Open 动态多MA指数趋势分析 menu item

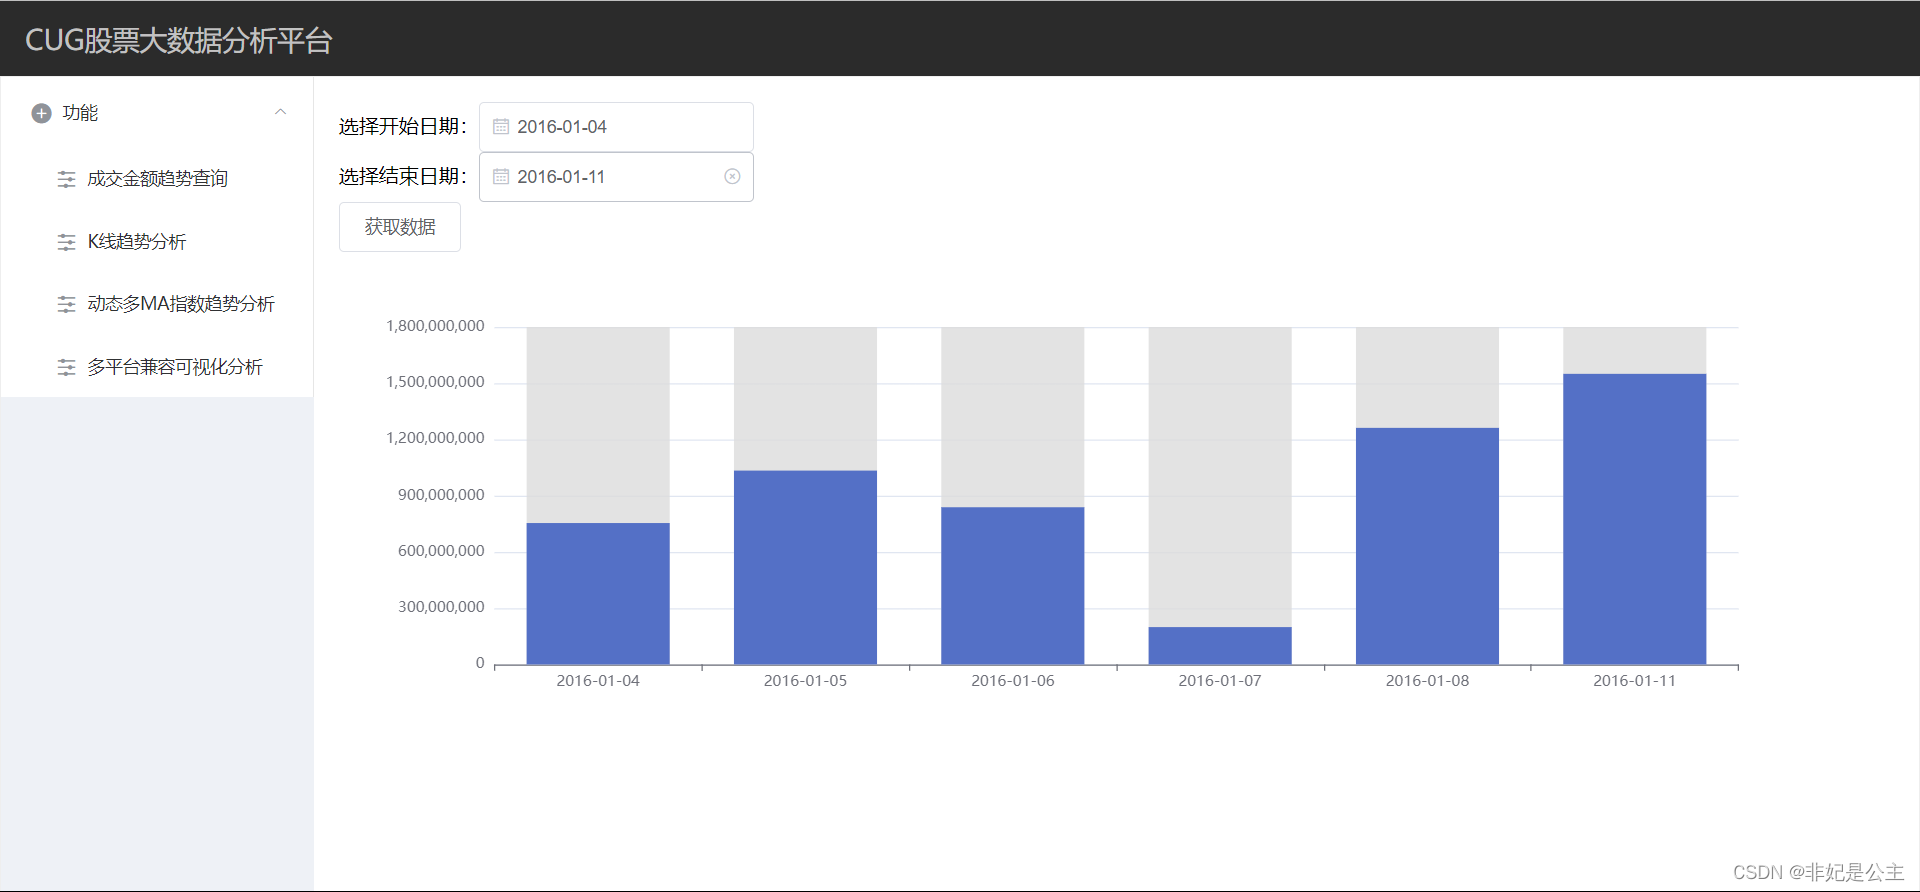[157, 304]
